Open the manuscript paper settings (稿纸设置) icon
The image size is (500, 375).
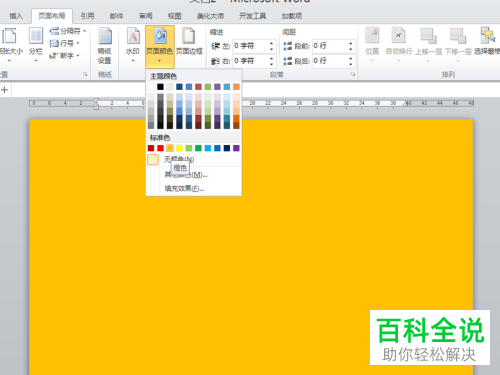(x=105, y=46)
